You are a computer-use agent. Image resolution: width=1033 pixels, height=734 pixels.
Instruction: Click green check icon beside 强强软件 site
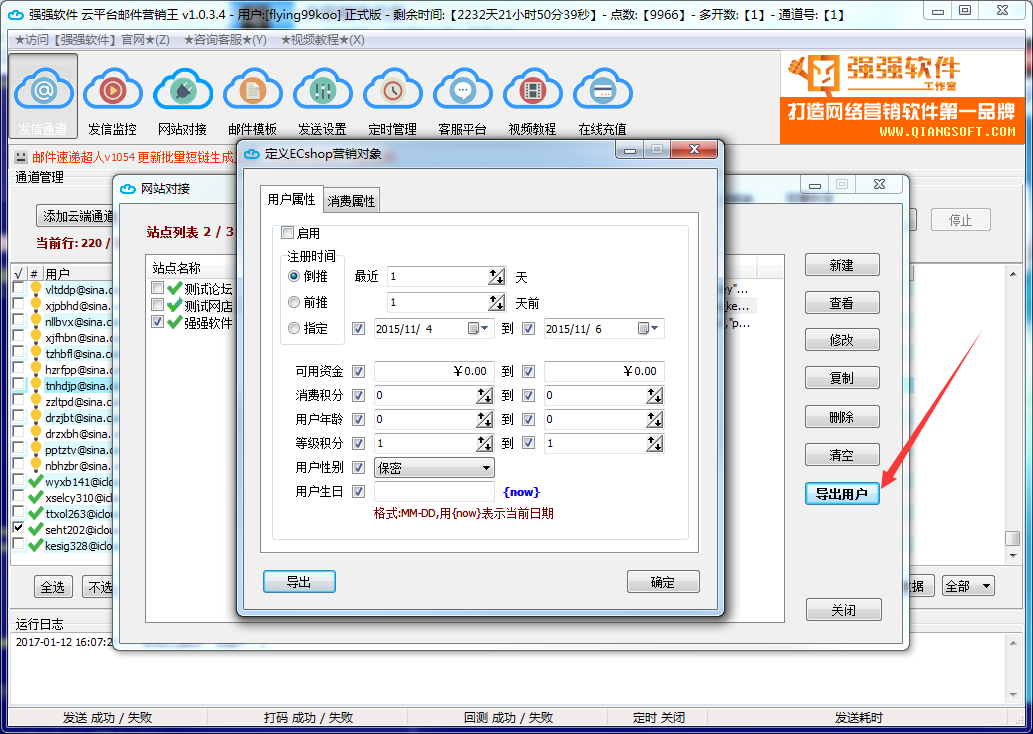pyautogui.click(x=175, y=322)
